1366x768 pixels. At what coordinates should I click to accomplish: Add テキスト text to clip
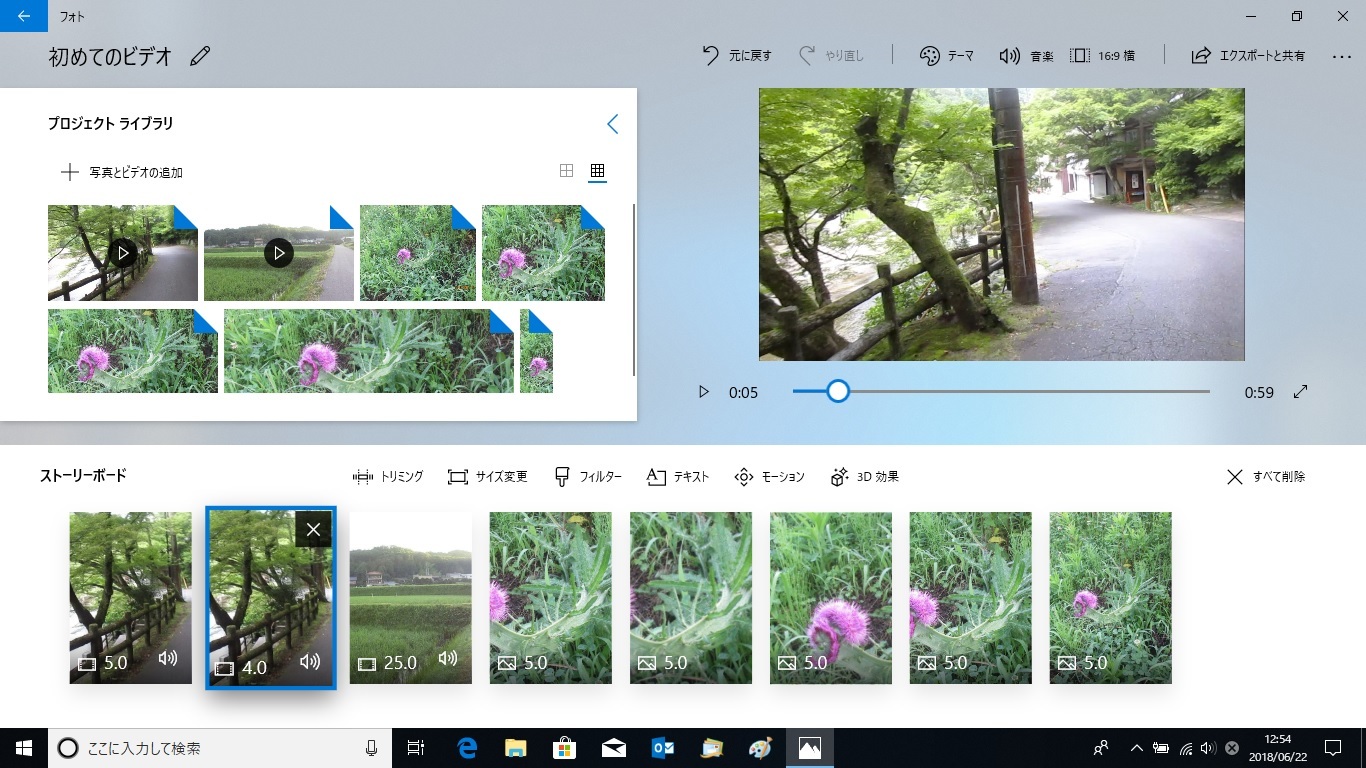click(678, 477)
